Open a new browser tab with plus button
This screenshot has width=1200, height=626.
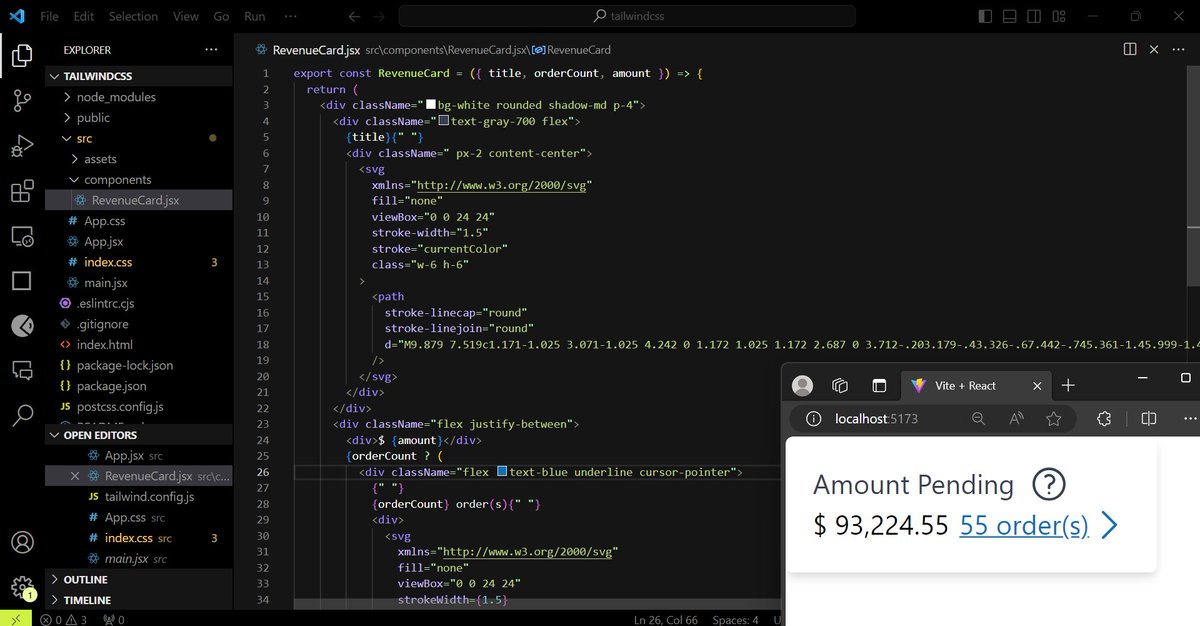pos(1068,386)
